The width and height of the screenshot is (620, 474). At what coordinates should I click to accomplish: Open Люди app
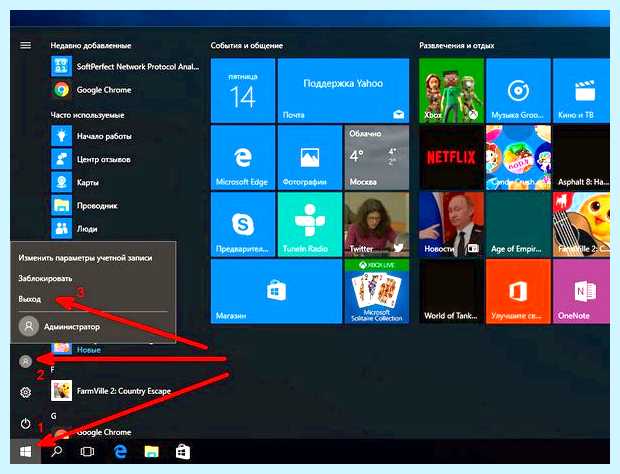[x=75, y=229]
